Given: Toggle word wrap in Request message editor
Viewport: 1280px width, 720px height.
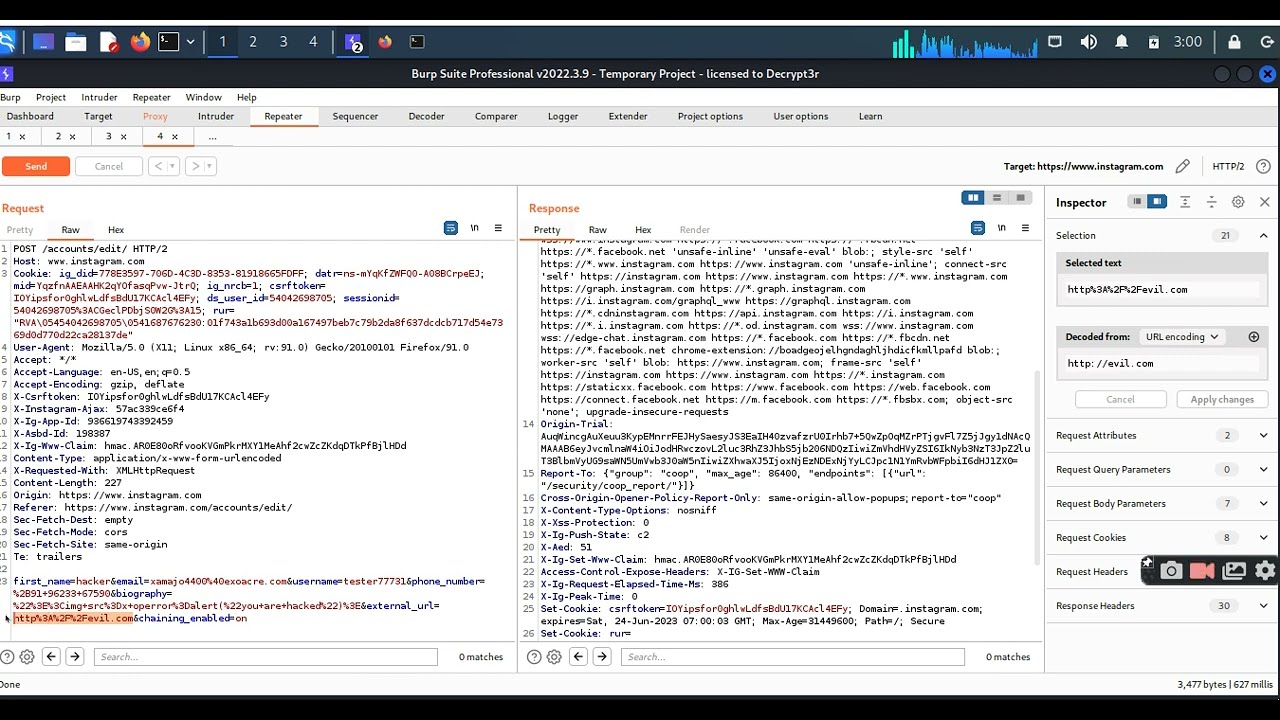Looking at the screenshot, I should coord(451,229).
